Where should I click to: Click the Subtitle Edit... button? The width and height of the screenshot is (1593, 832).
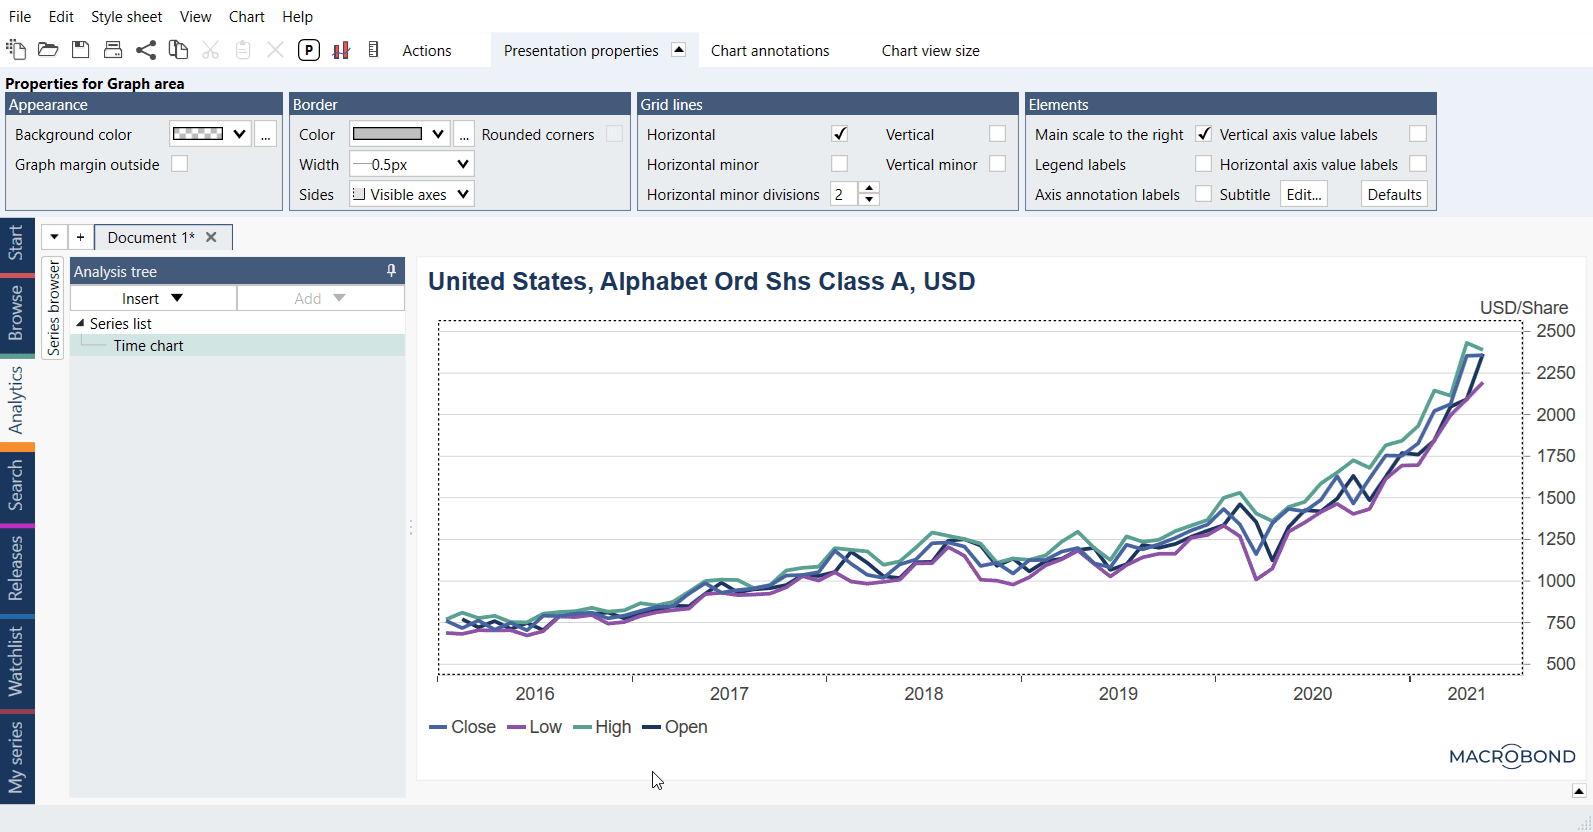(x=1304, y=194)
